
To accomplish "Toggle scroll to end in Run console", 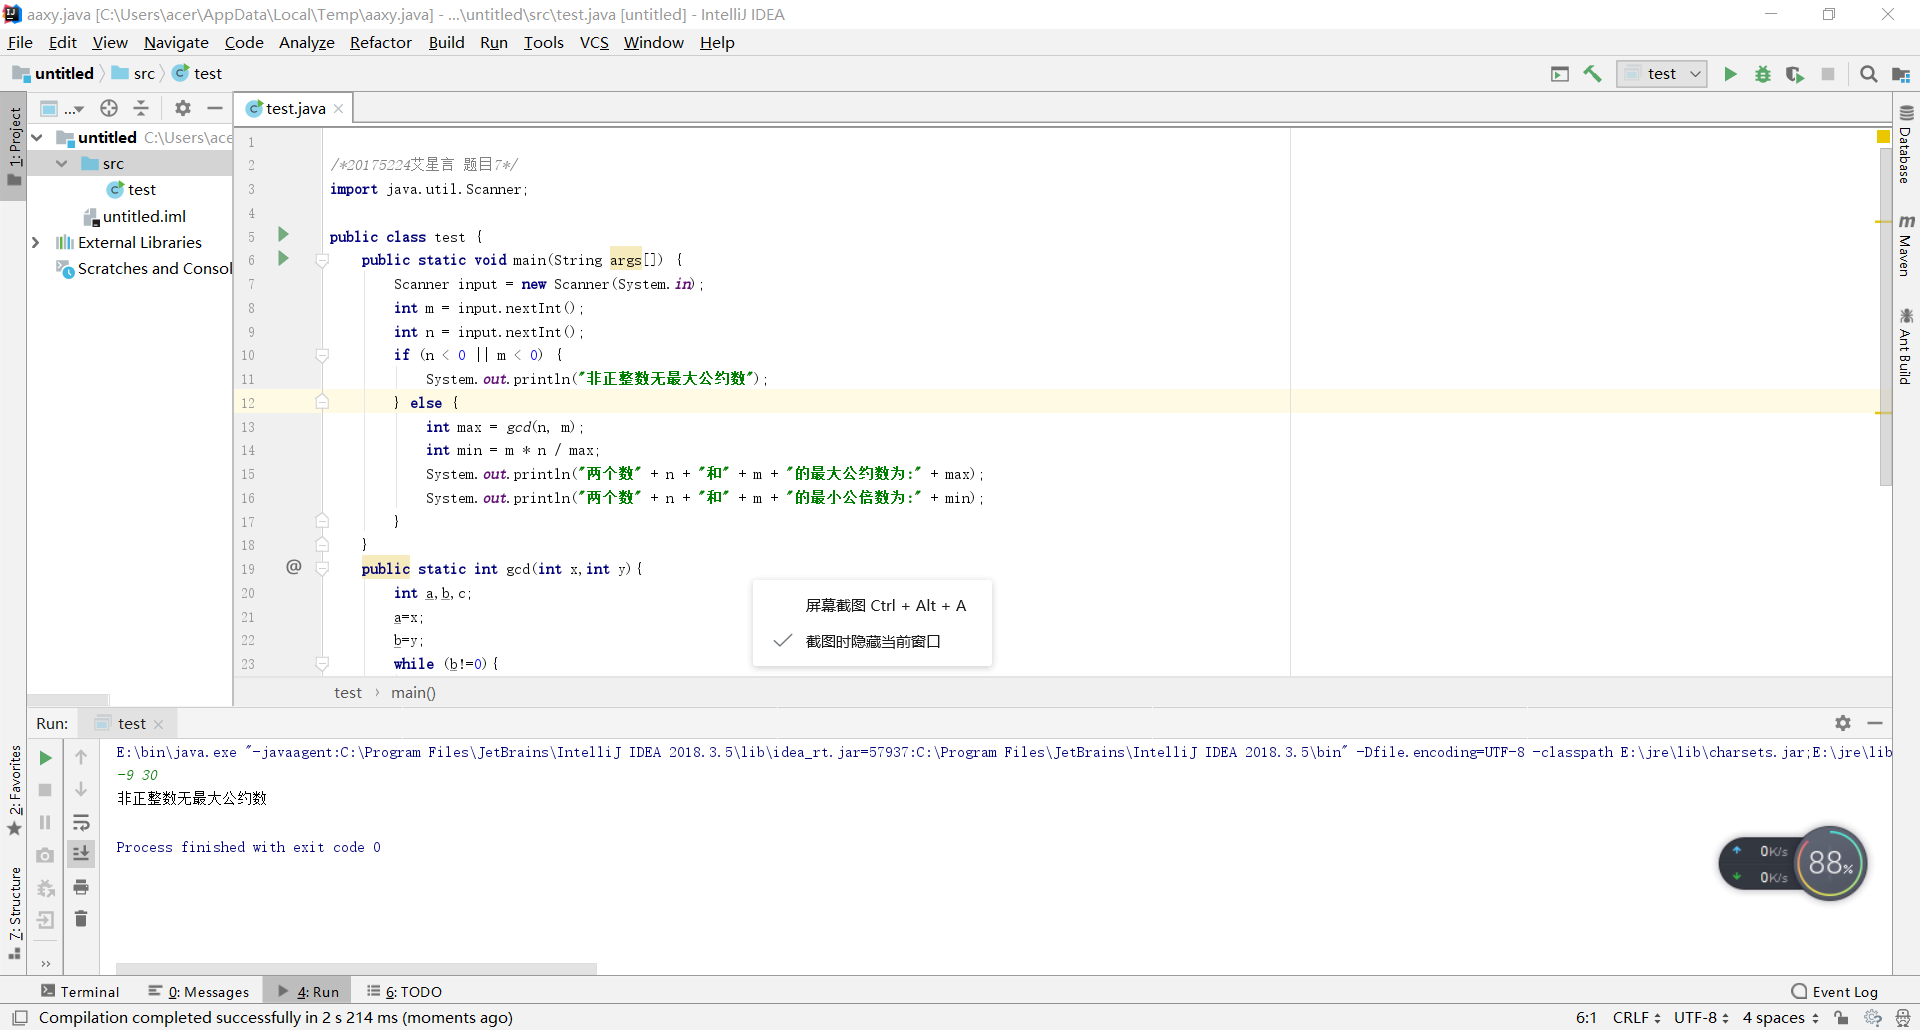I will tap(81, 853).
